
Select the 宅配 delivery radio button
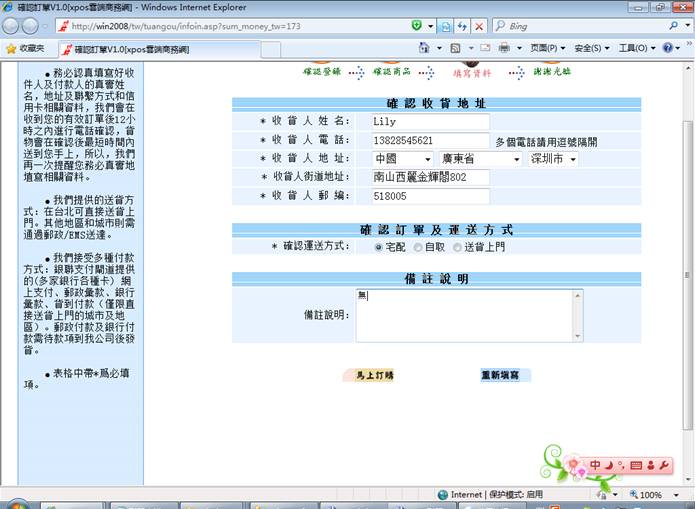pos(378,246)
